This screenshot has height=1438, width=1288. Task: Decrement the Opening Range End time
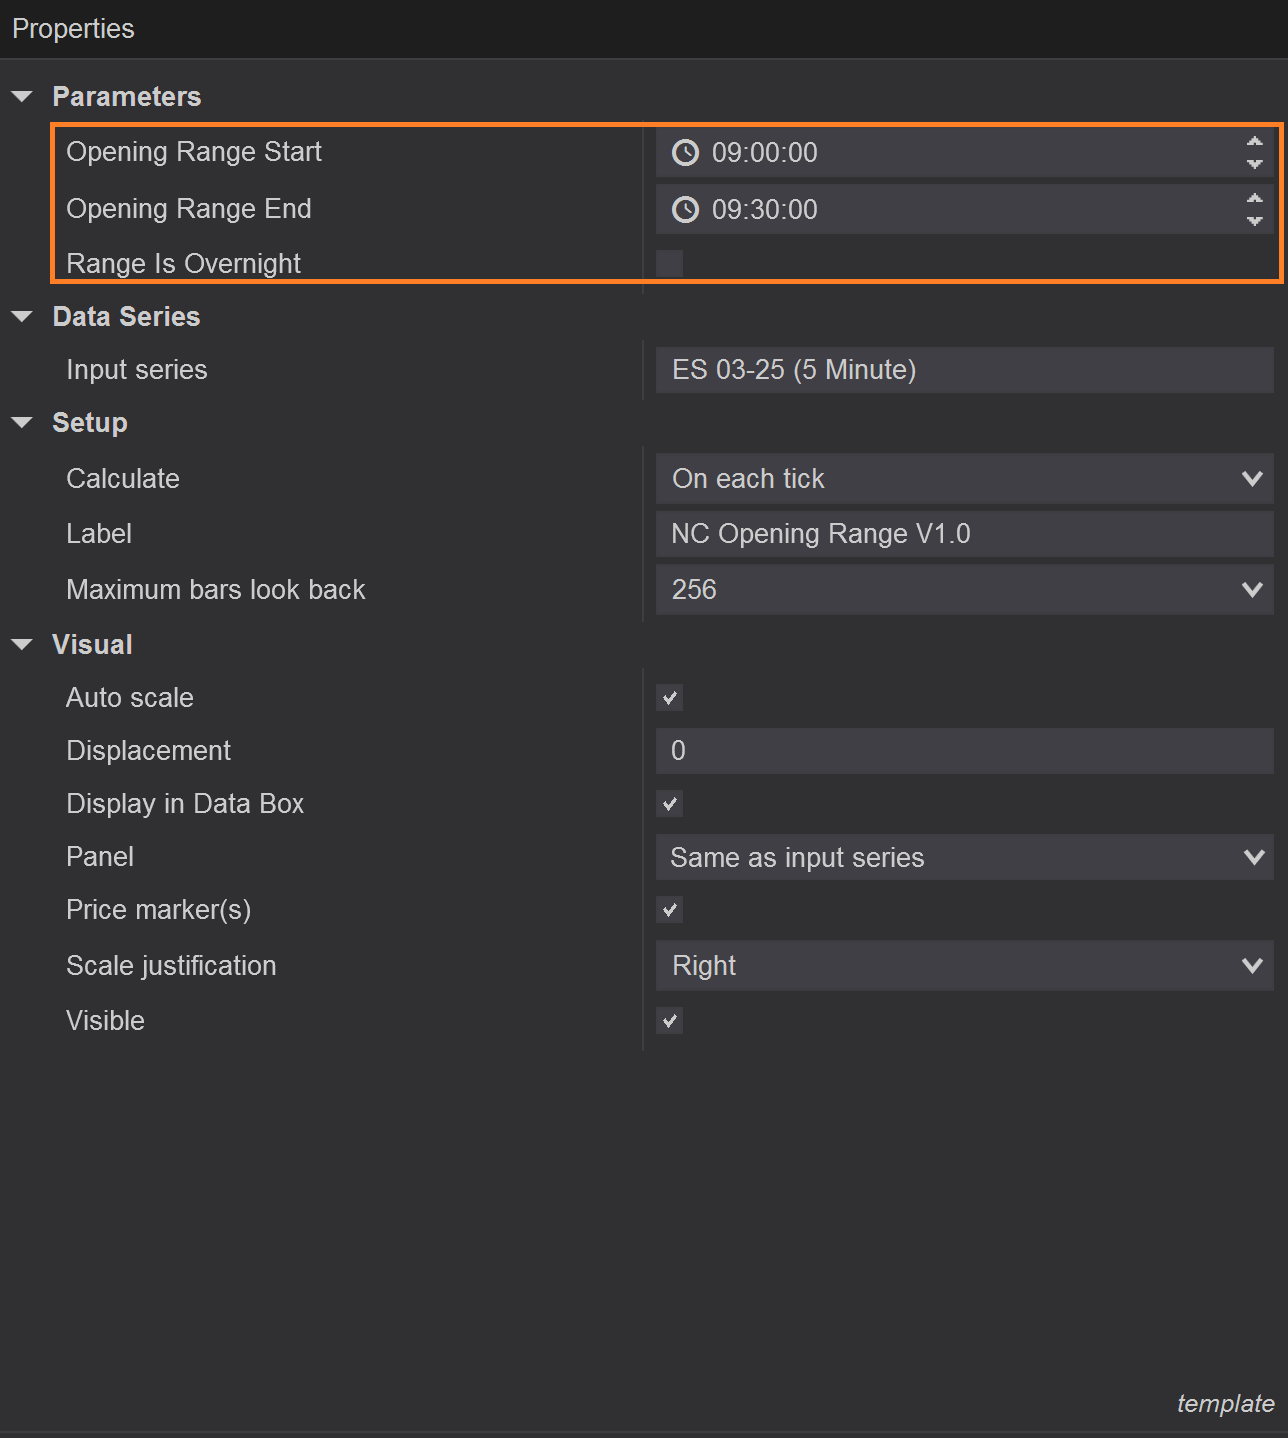[1254, 221]
